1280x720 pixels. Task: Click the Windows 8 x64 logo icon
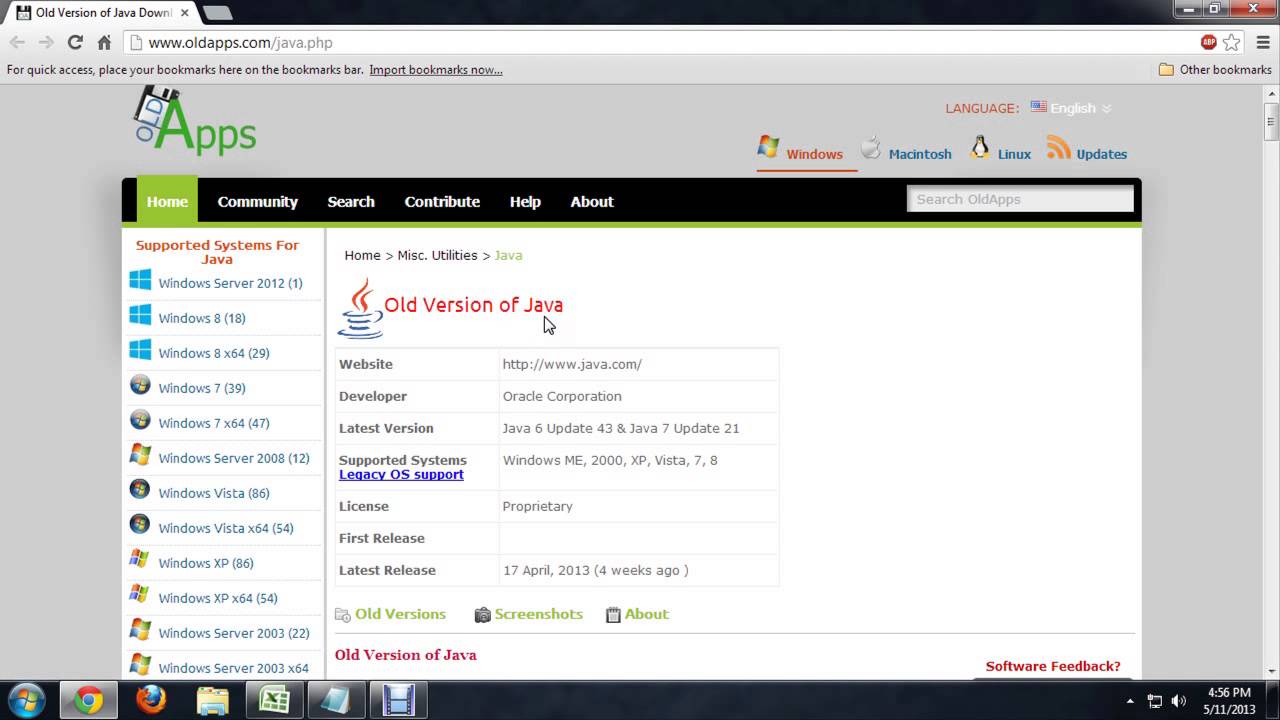[140, 351]
